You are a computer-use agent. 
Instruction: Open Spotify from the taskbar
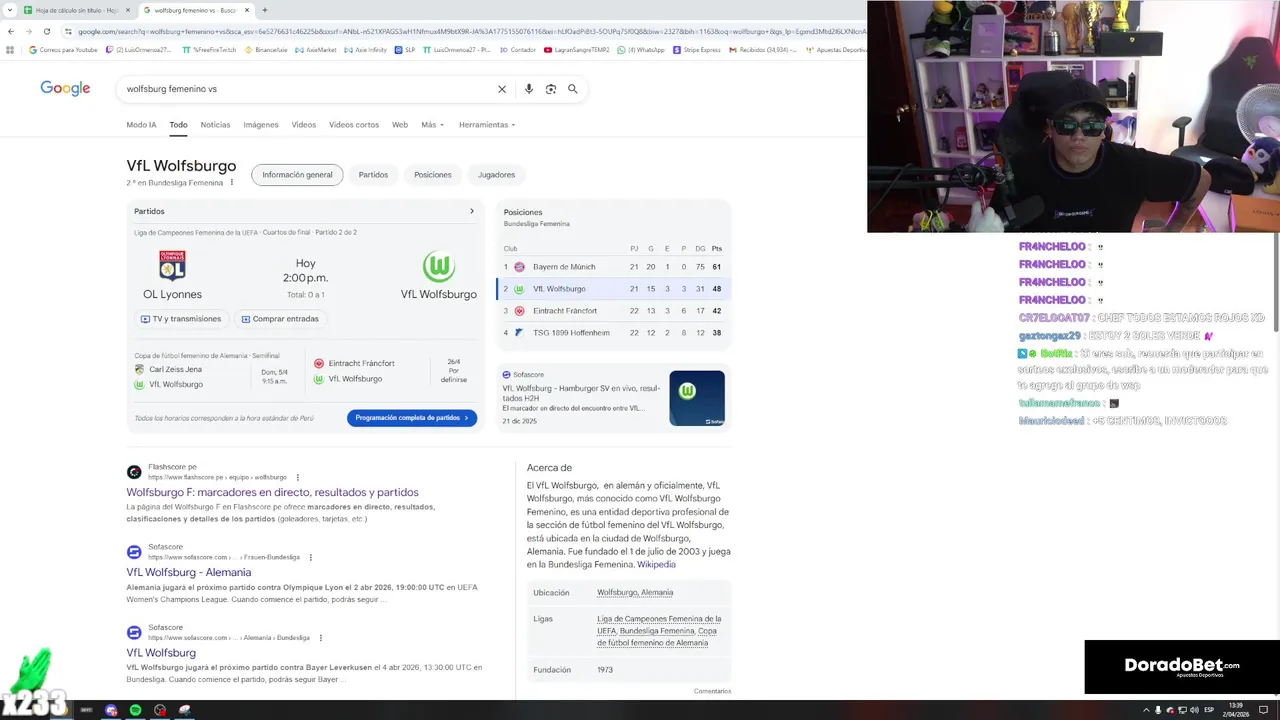coord(136,710)
